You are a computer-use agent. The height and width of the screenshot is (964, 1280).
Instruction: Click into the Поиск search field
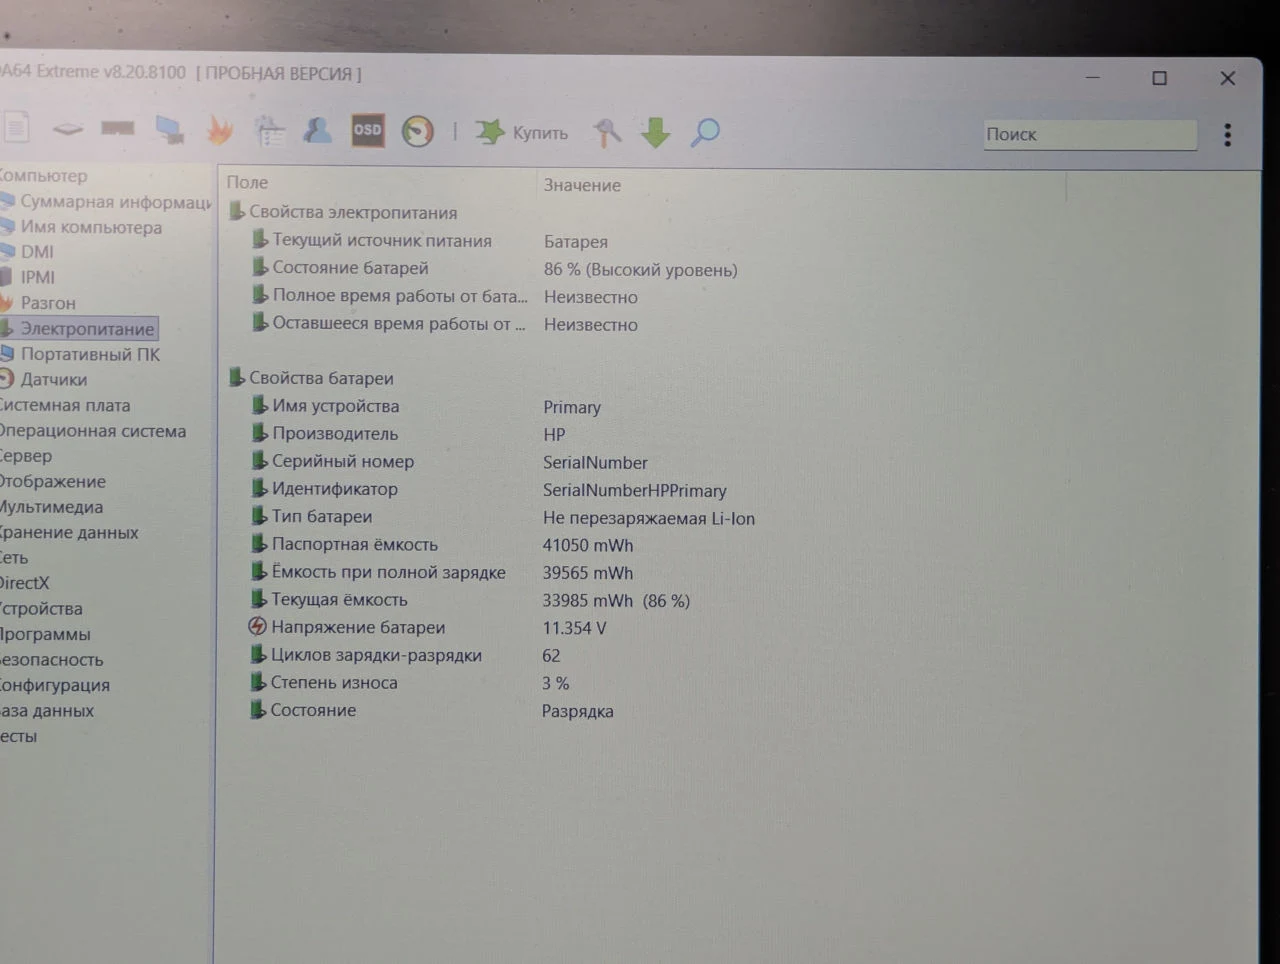pyautogui.click(x=1090, y=134)
